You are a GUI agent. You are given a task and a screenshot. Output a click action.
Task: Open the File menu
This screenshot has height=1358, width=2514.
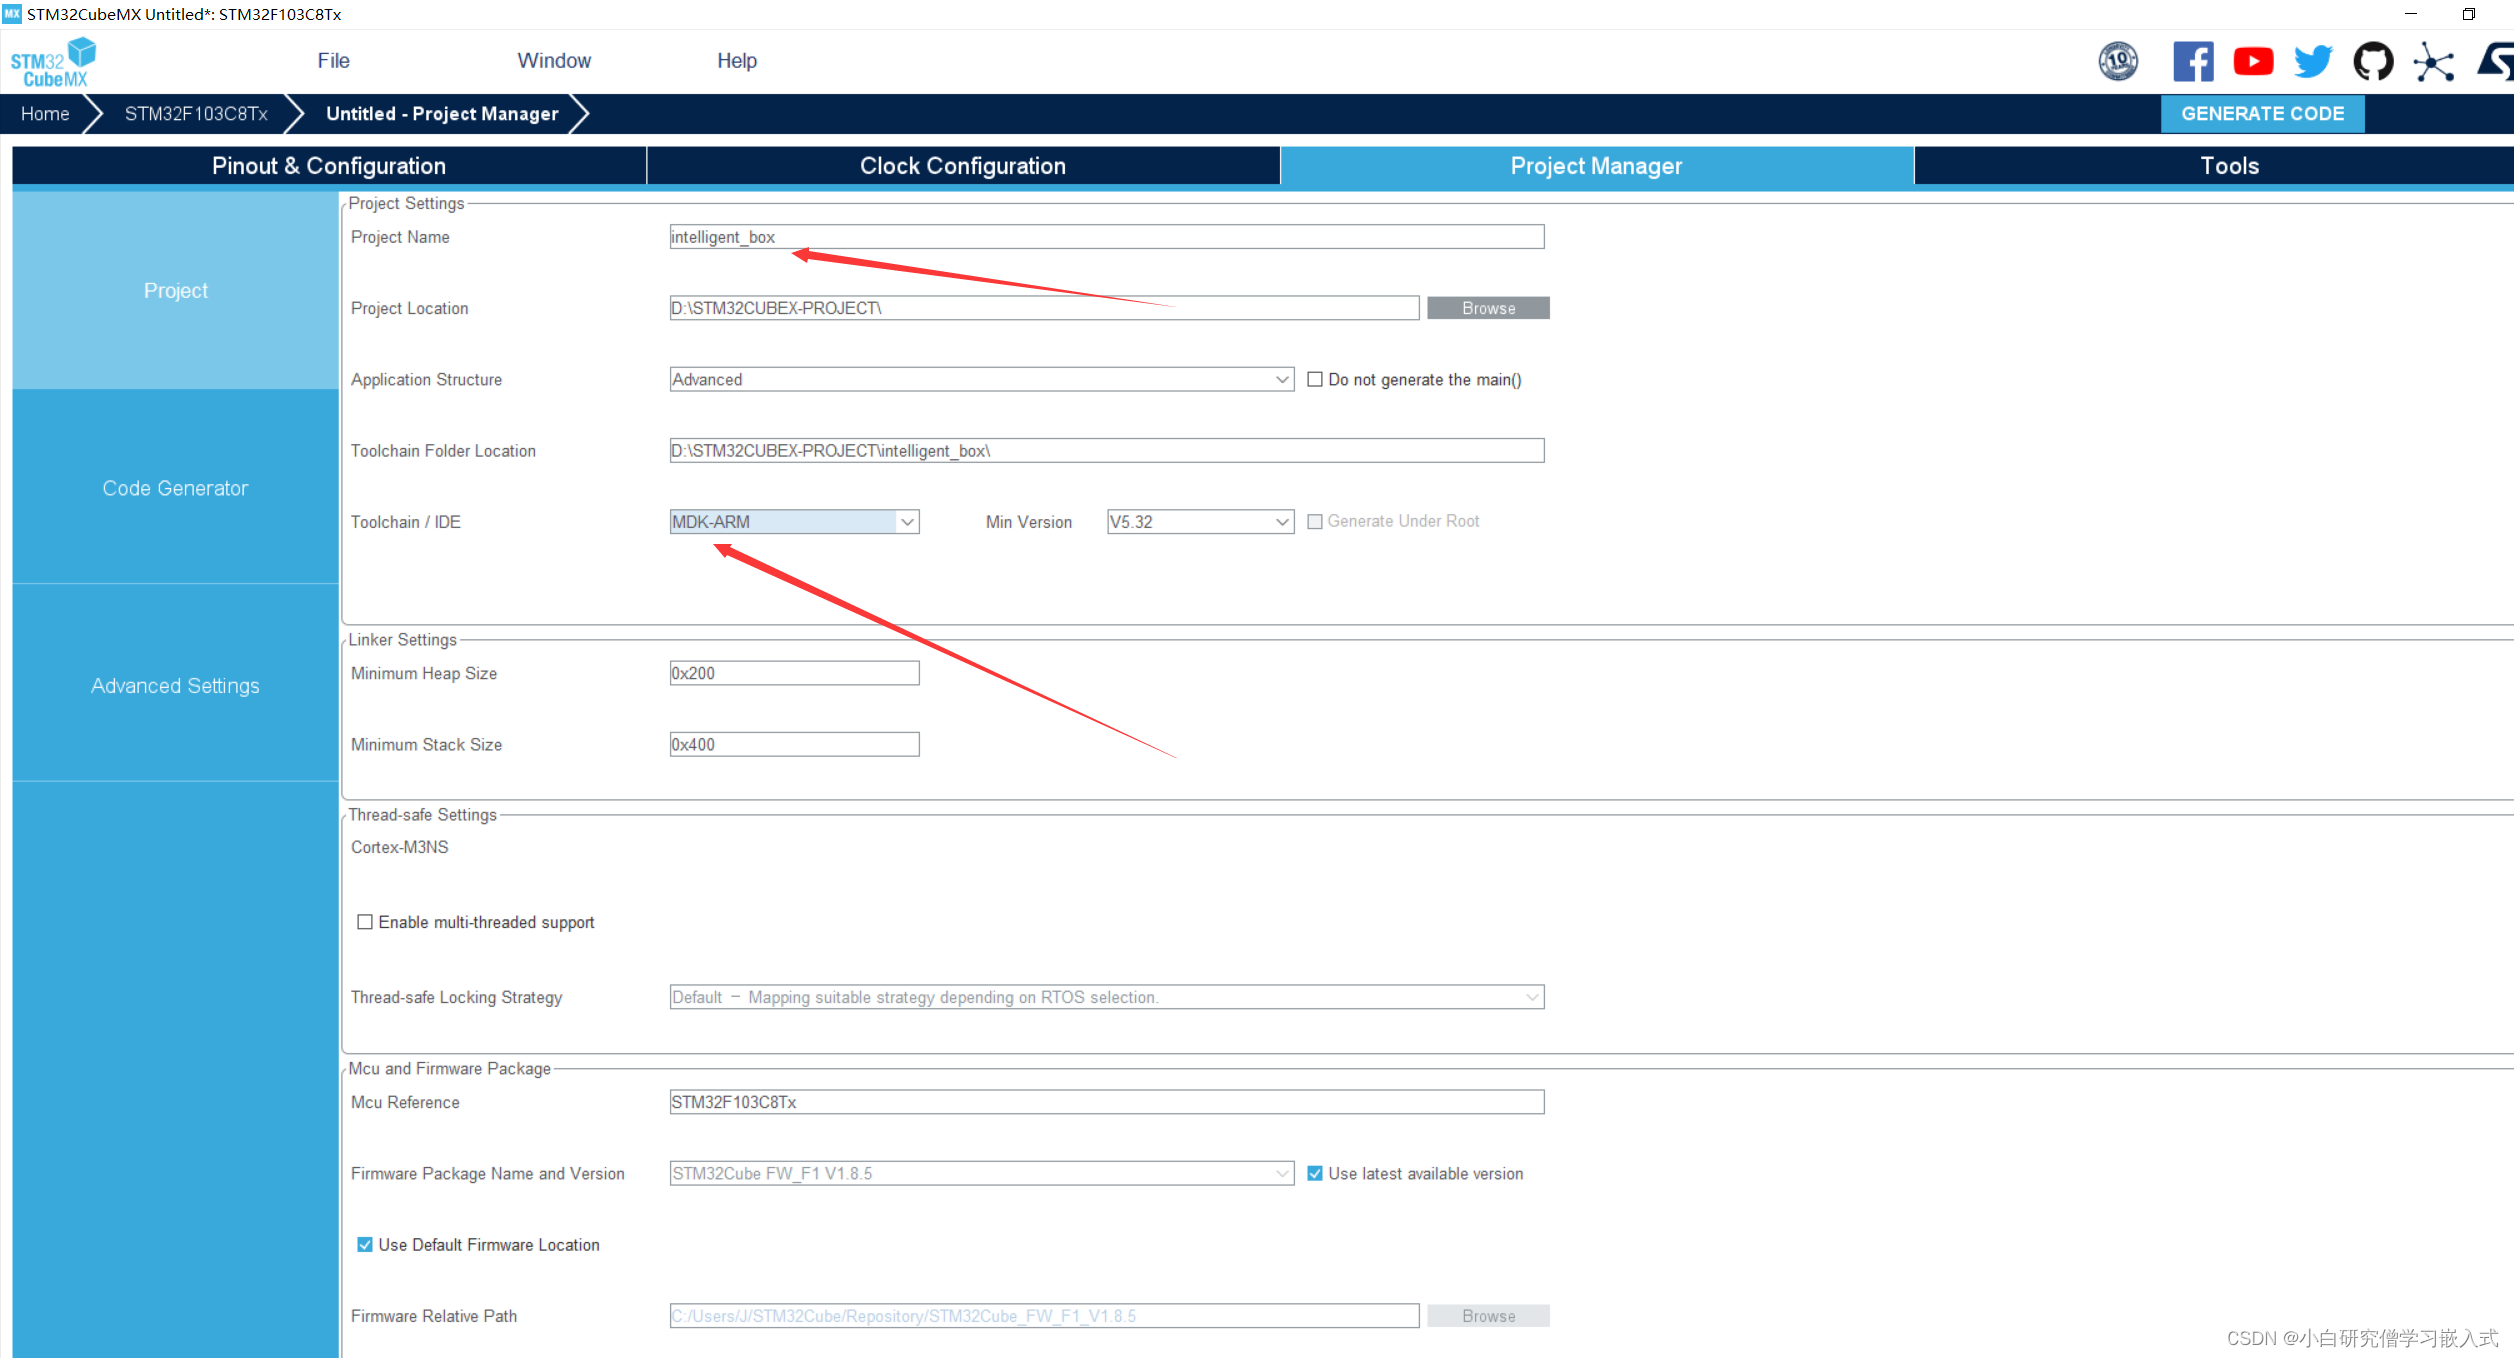point(333,61)
